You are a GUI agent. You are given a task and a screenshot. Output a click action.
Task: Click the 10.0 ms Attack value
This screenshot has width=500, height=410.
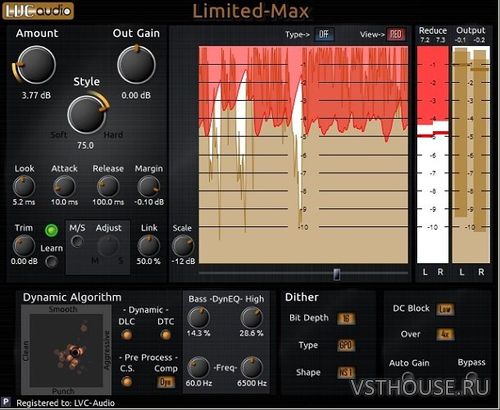(64, 202)
